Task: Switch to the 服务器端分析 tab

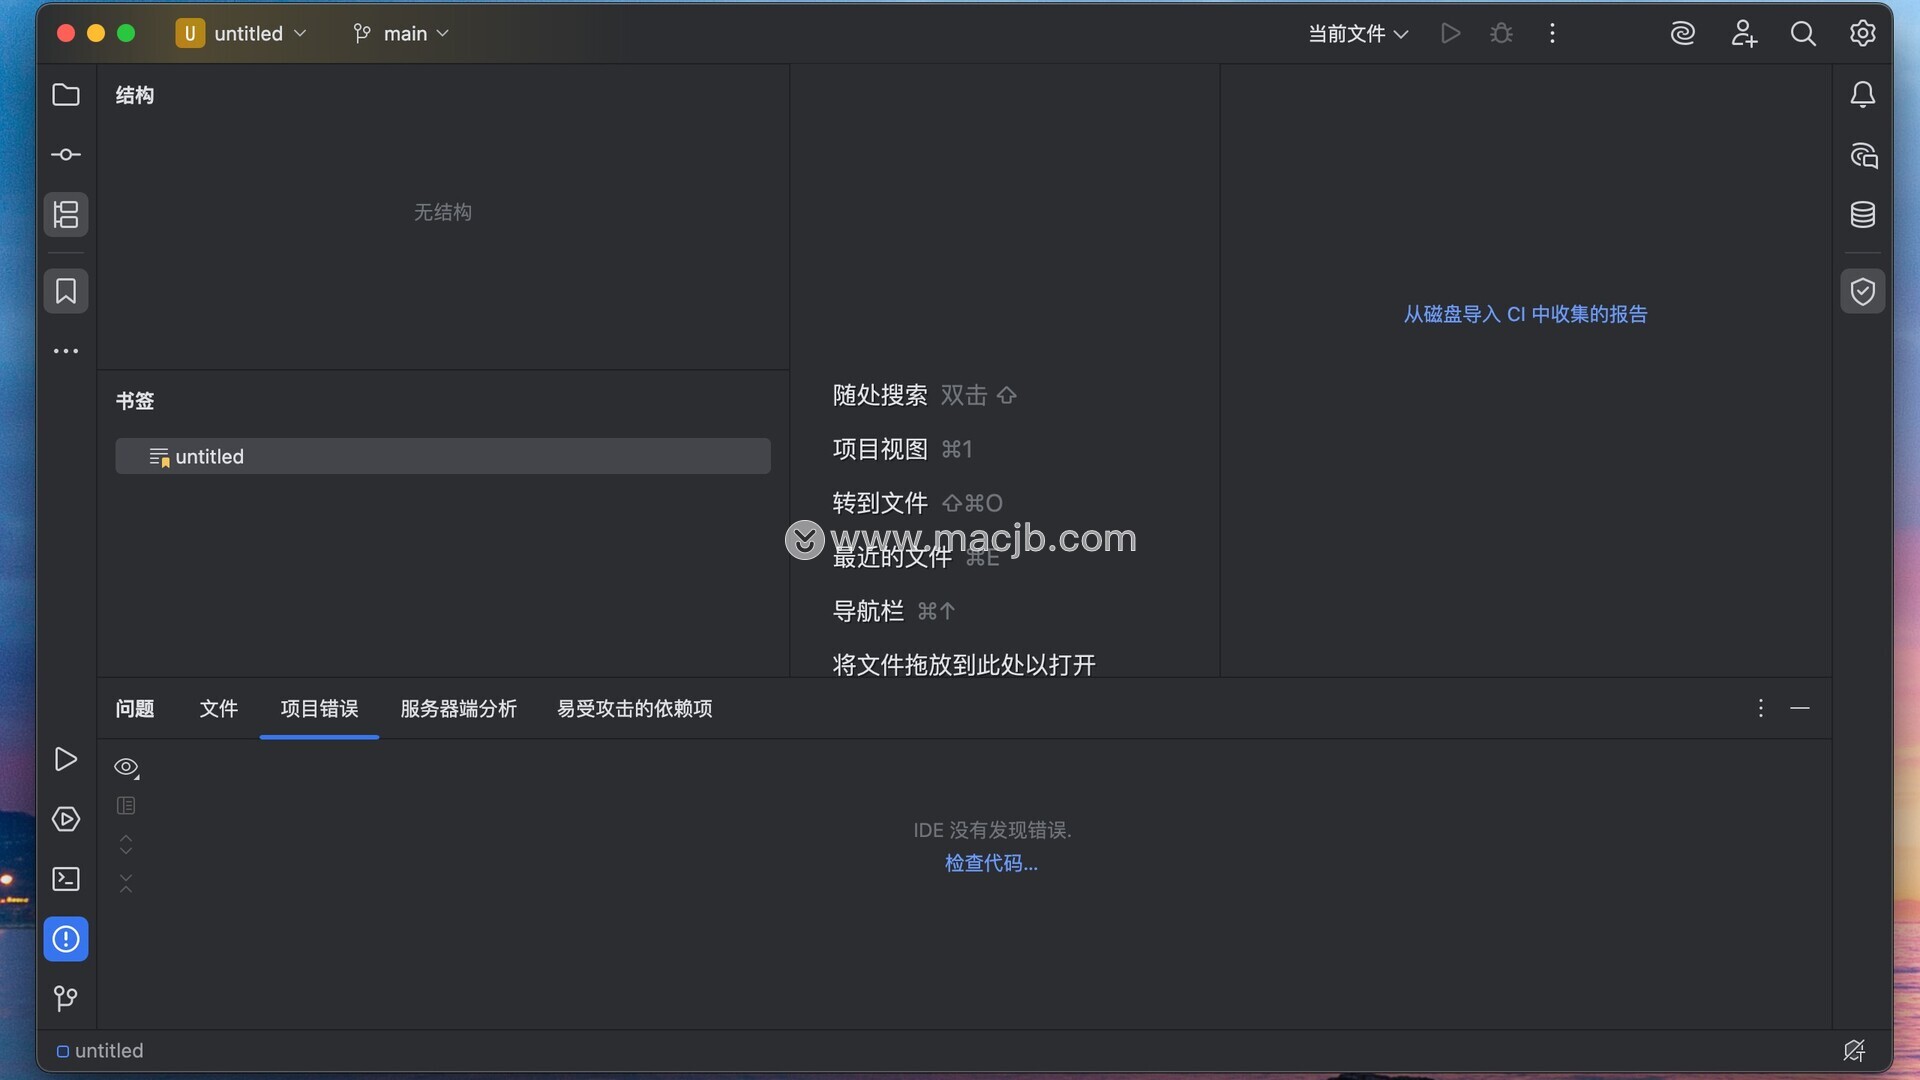Action: pos(458,709)
